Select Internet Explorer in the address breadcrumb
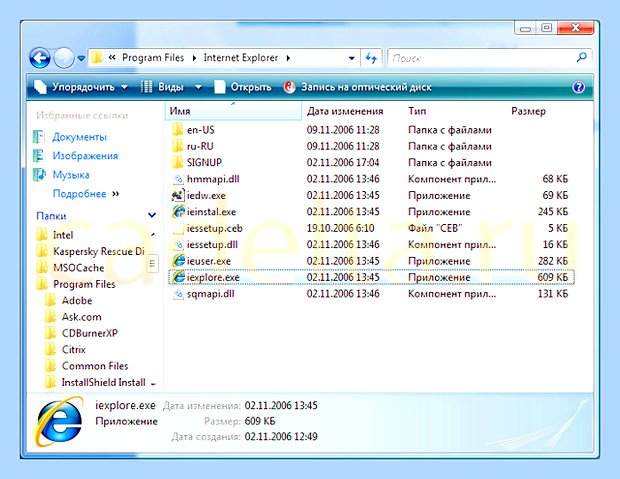 [241, 58]
